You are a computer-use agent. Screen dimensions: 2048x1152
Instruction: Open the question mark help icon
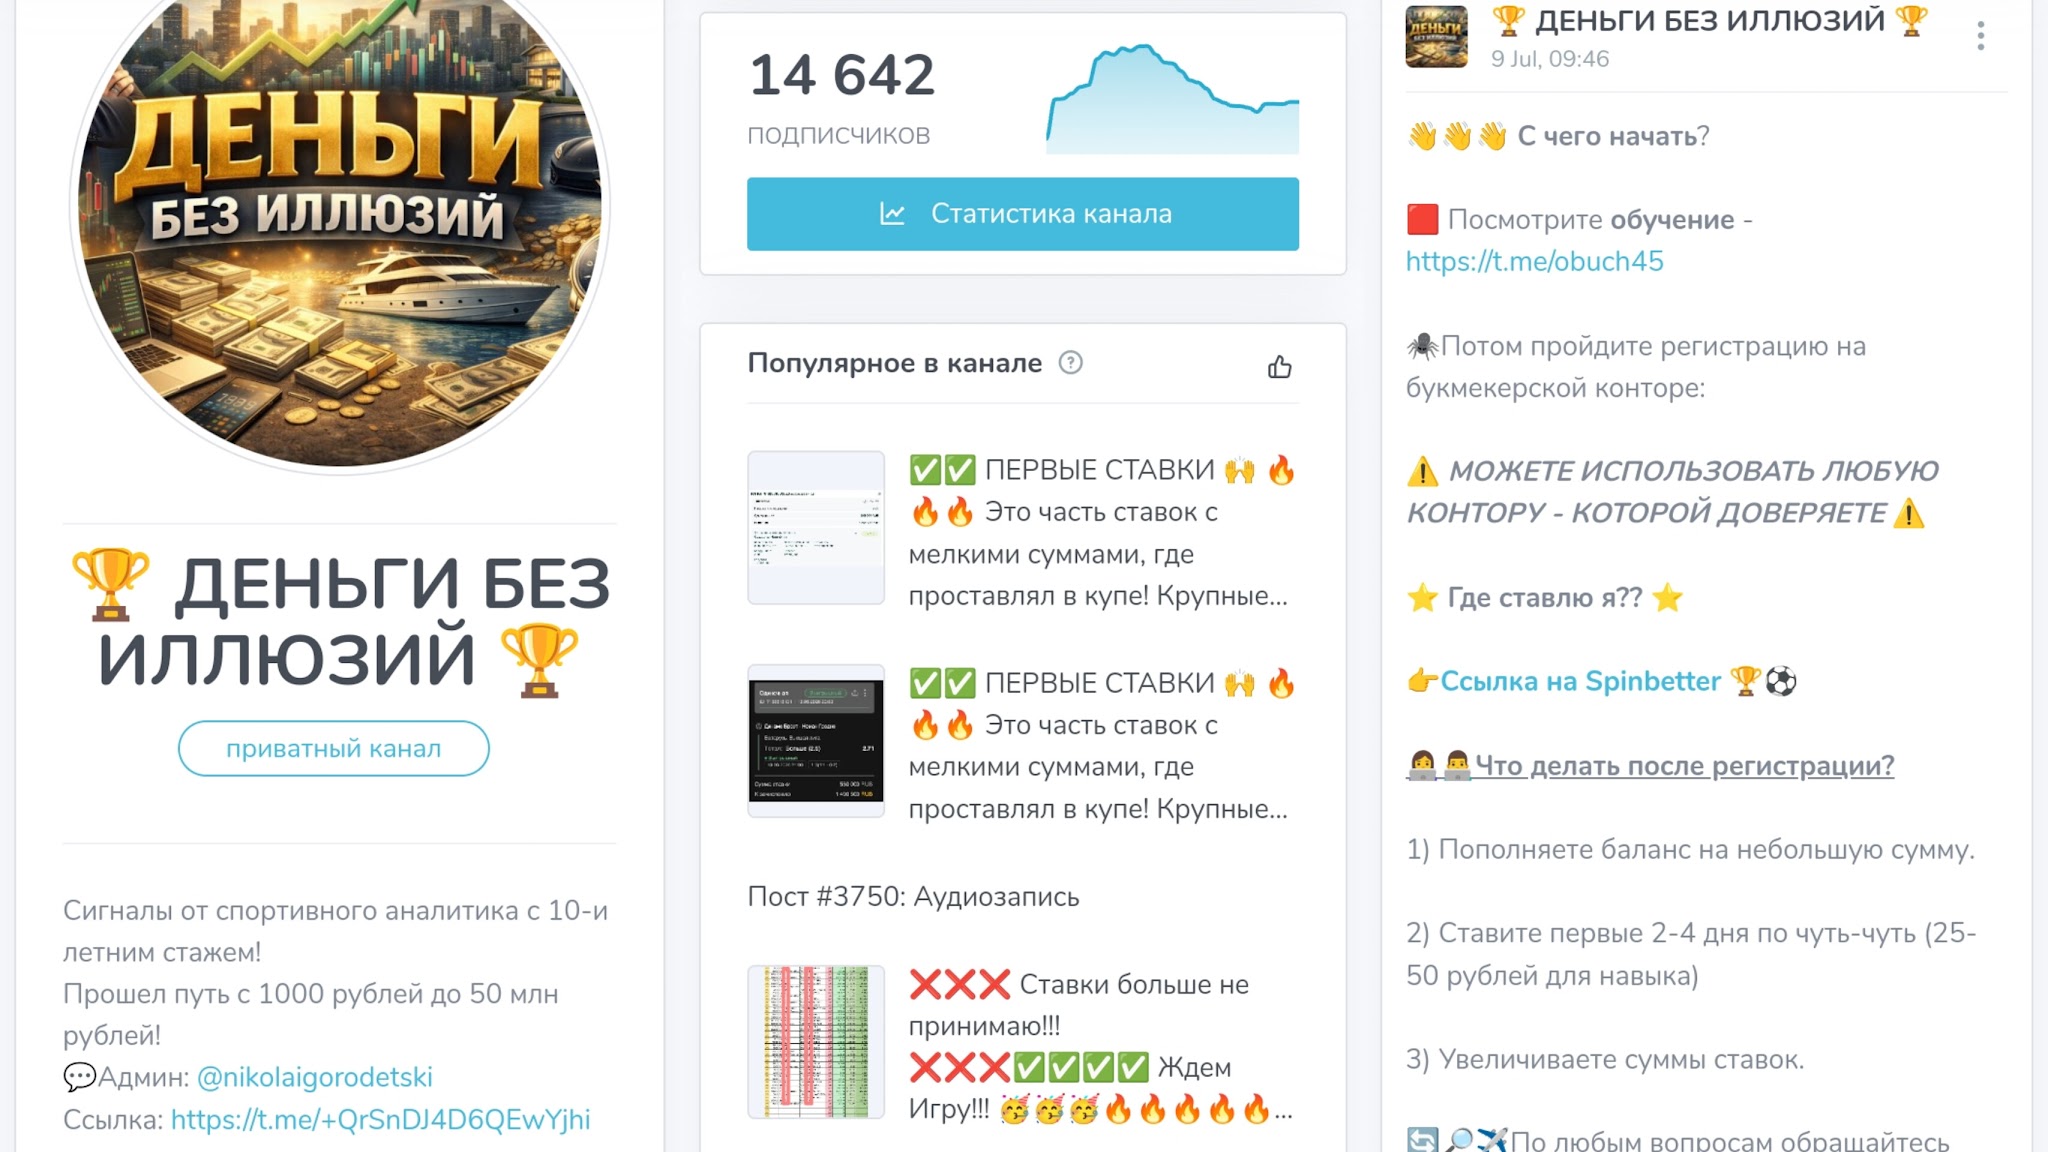[1070, 363]
